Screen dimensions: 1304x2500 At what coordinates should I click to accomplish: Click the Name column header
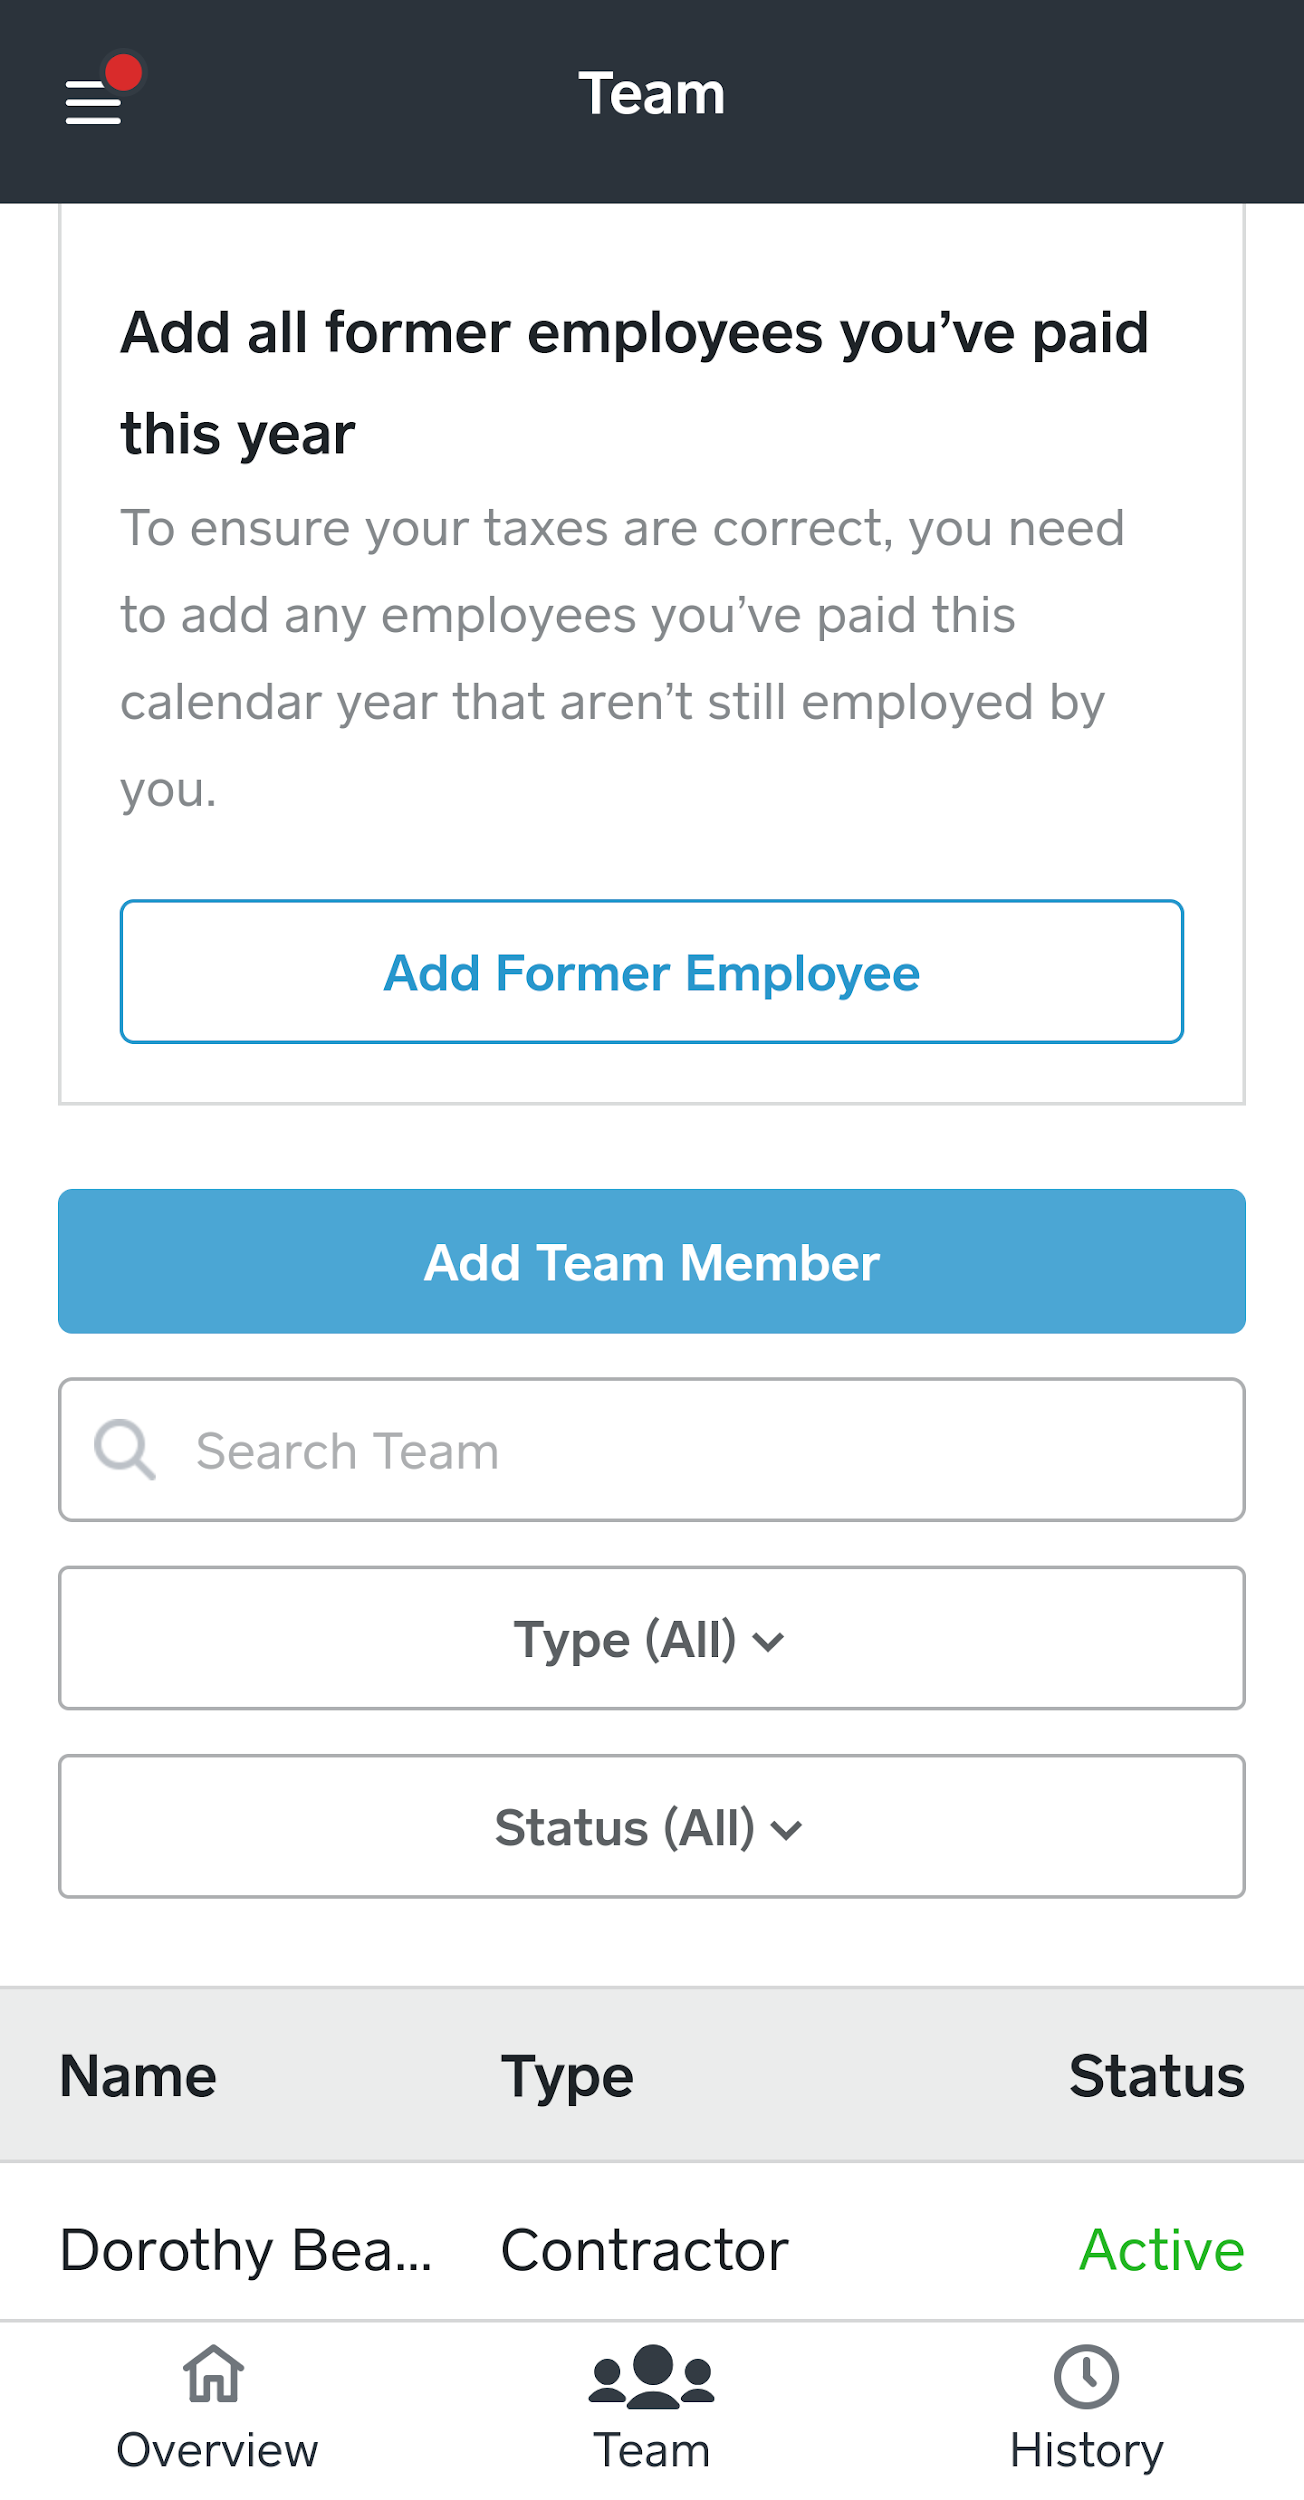coord(136,2074)
